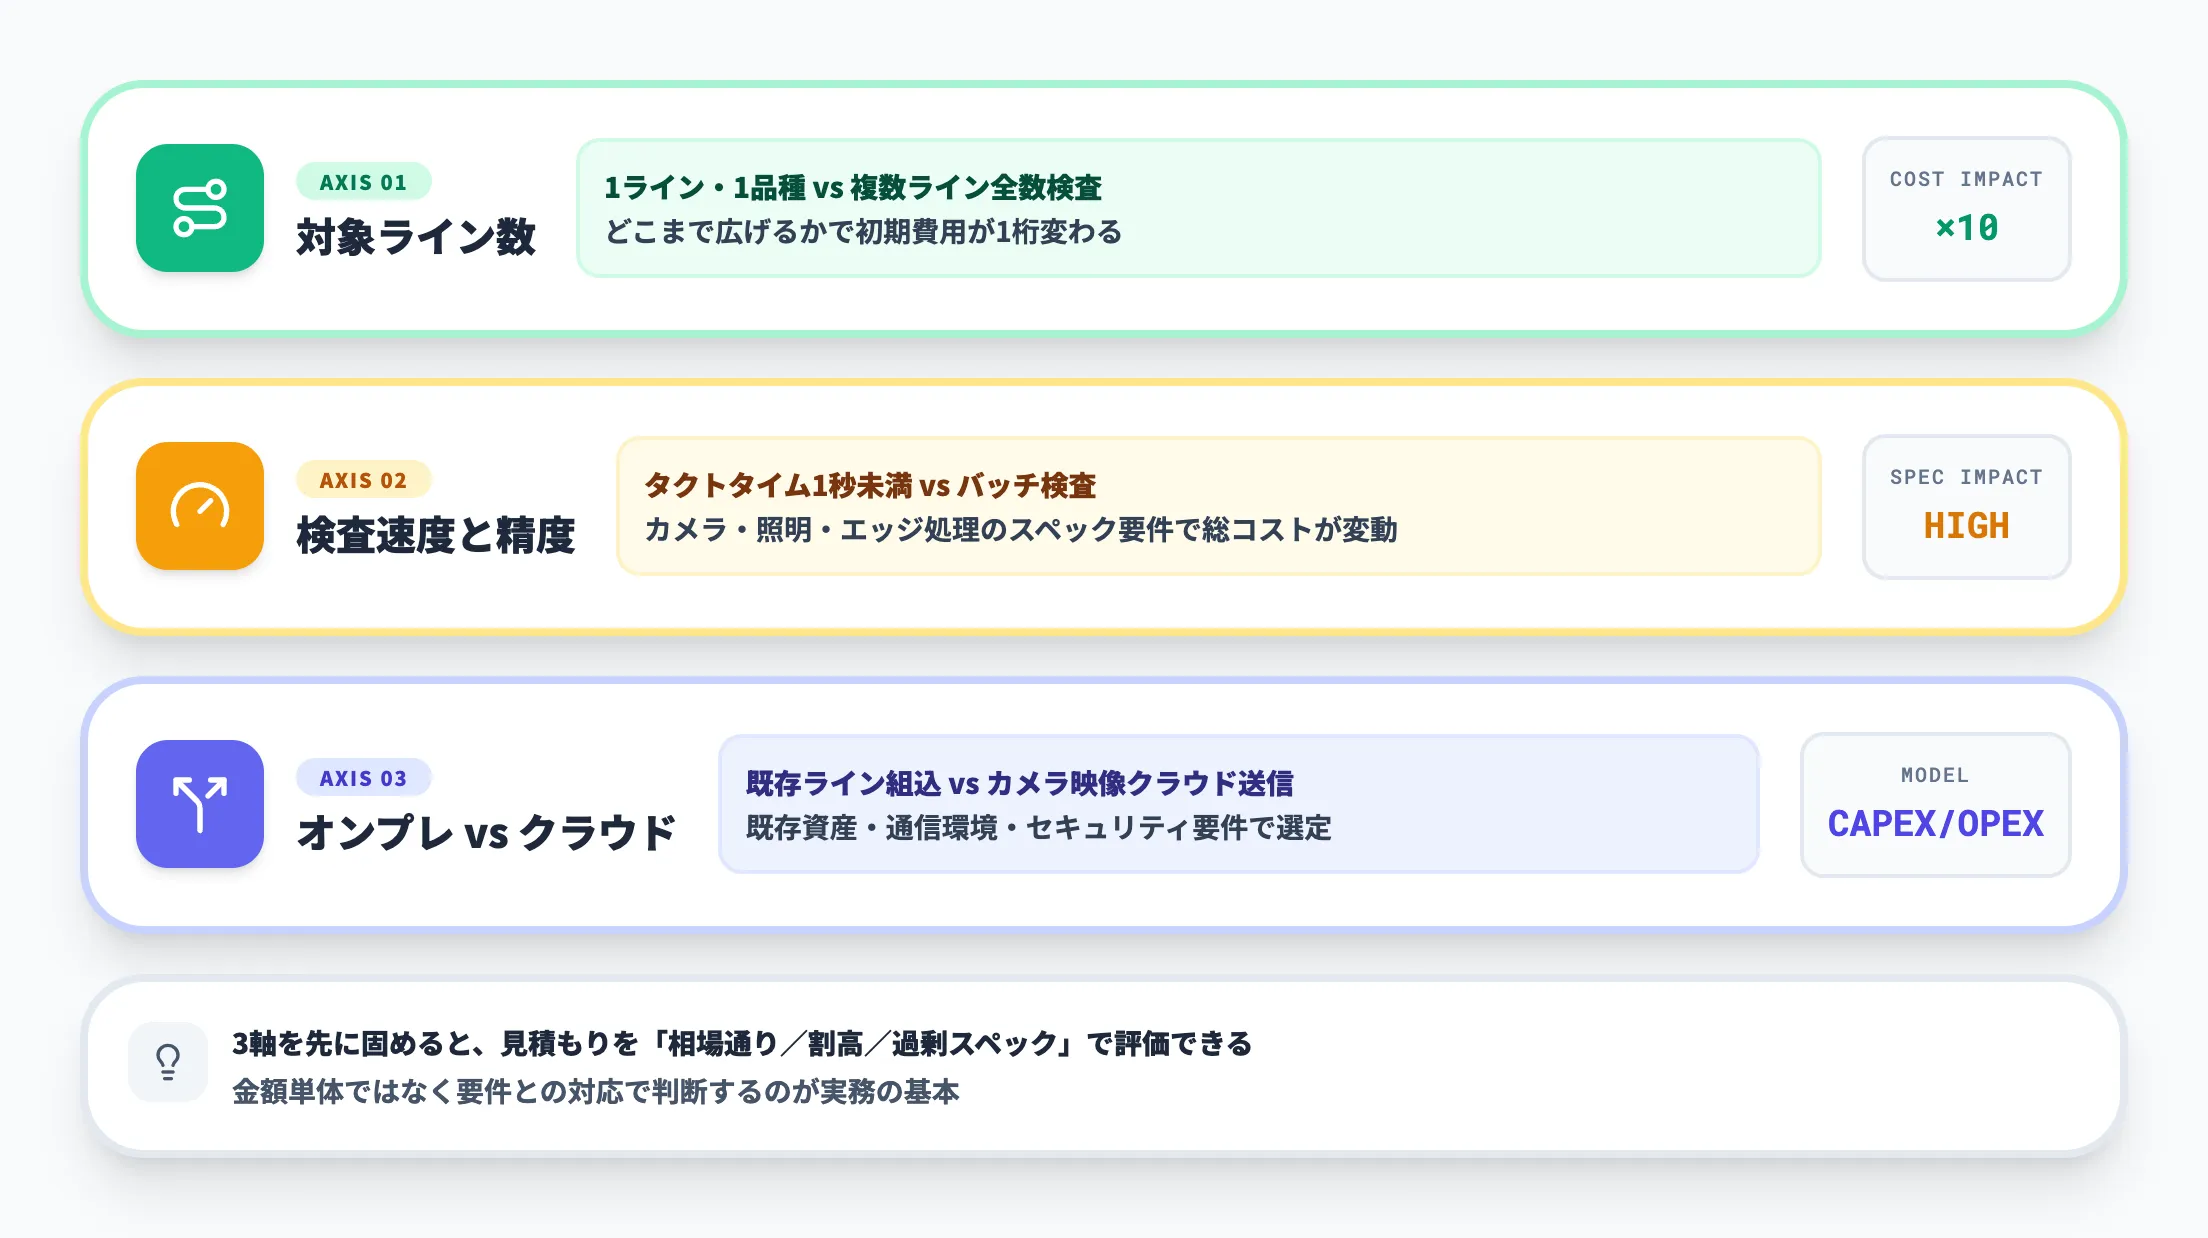
Task: Click the heading オンプレ vs クラウド
Action: point(487,833)
